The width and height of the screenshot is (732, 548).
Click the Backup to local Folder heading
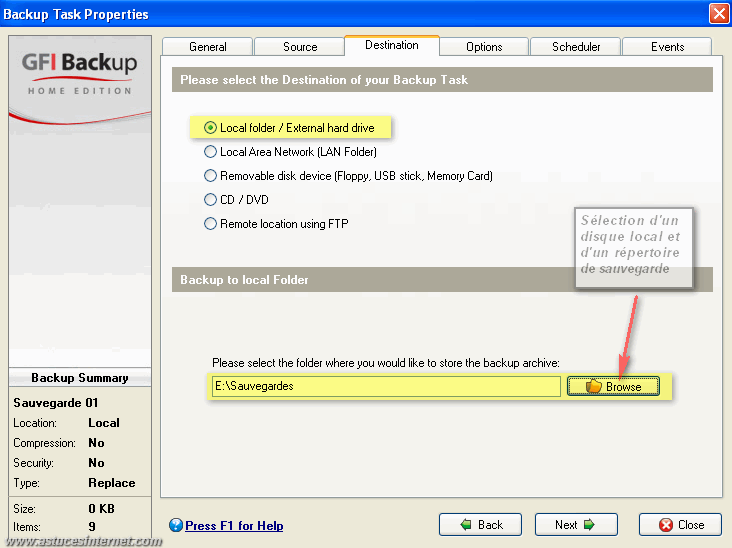tap(244, 280)
